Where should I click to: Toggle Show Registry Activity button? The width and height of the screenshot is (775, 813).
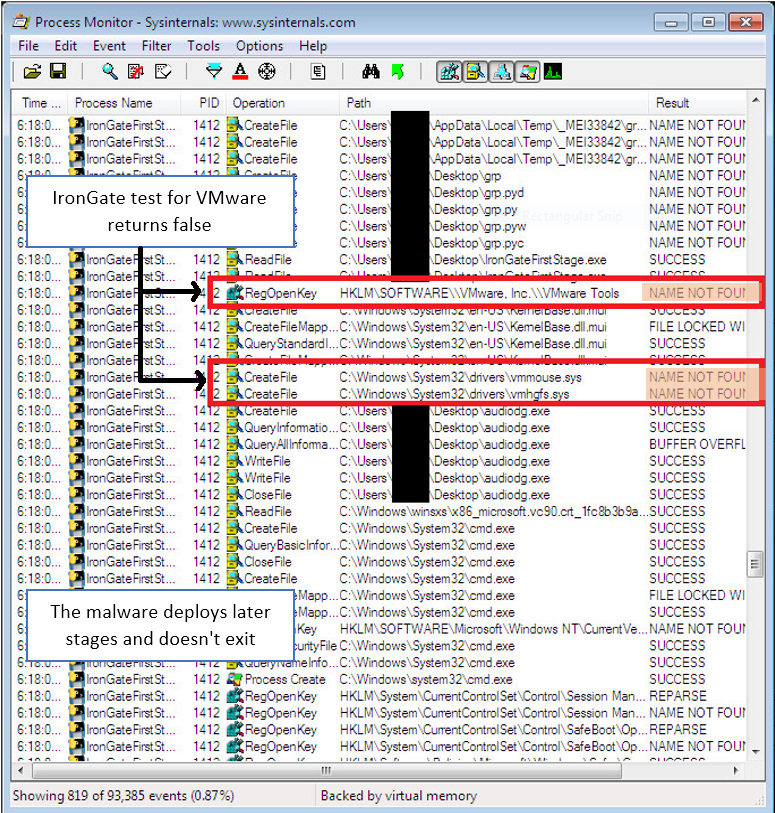pos(449,72)
